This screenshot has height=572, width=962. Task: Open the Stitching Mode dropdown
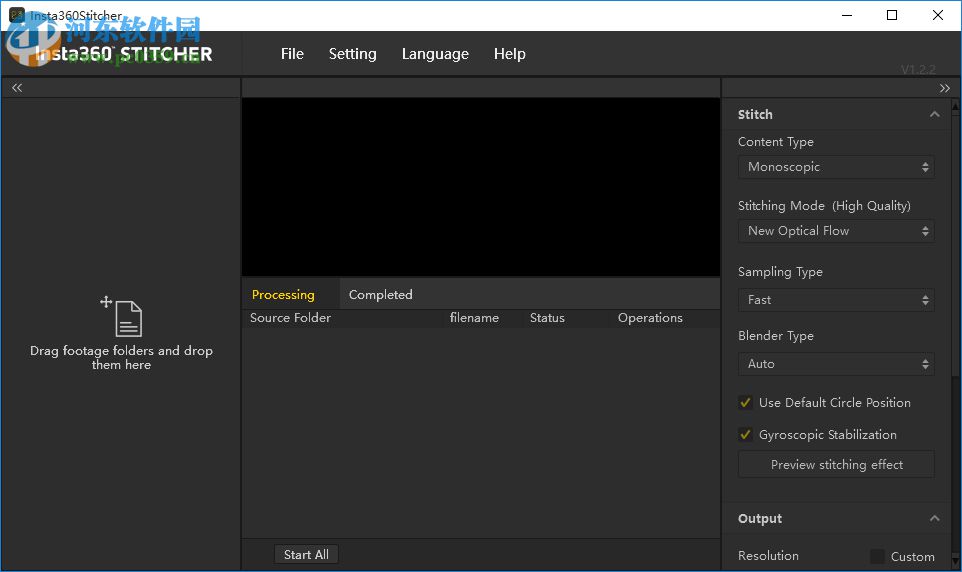[x=836, y=231]
